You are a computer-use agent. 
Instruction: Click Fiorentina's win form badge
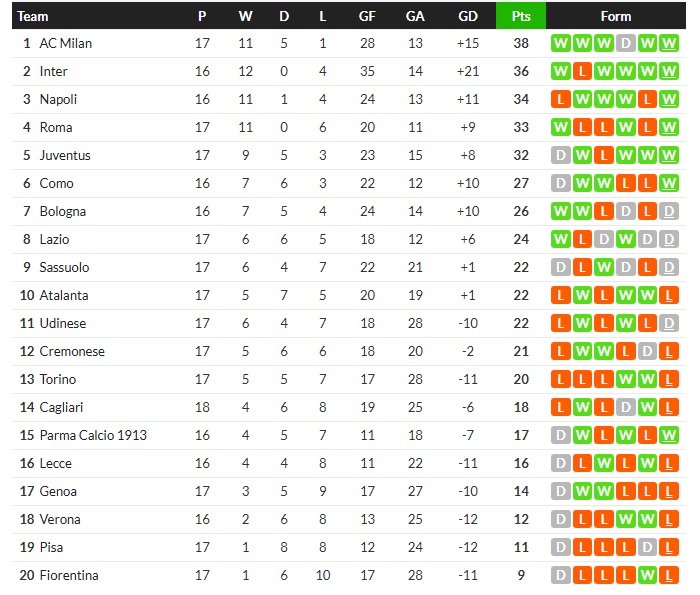[x=647, y=576]
